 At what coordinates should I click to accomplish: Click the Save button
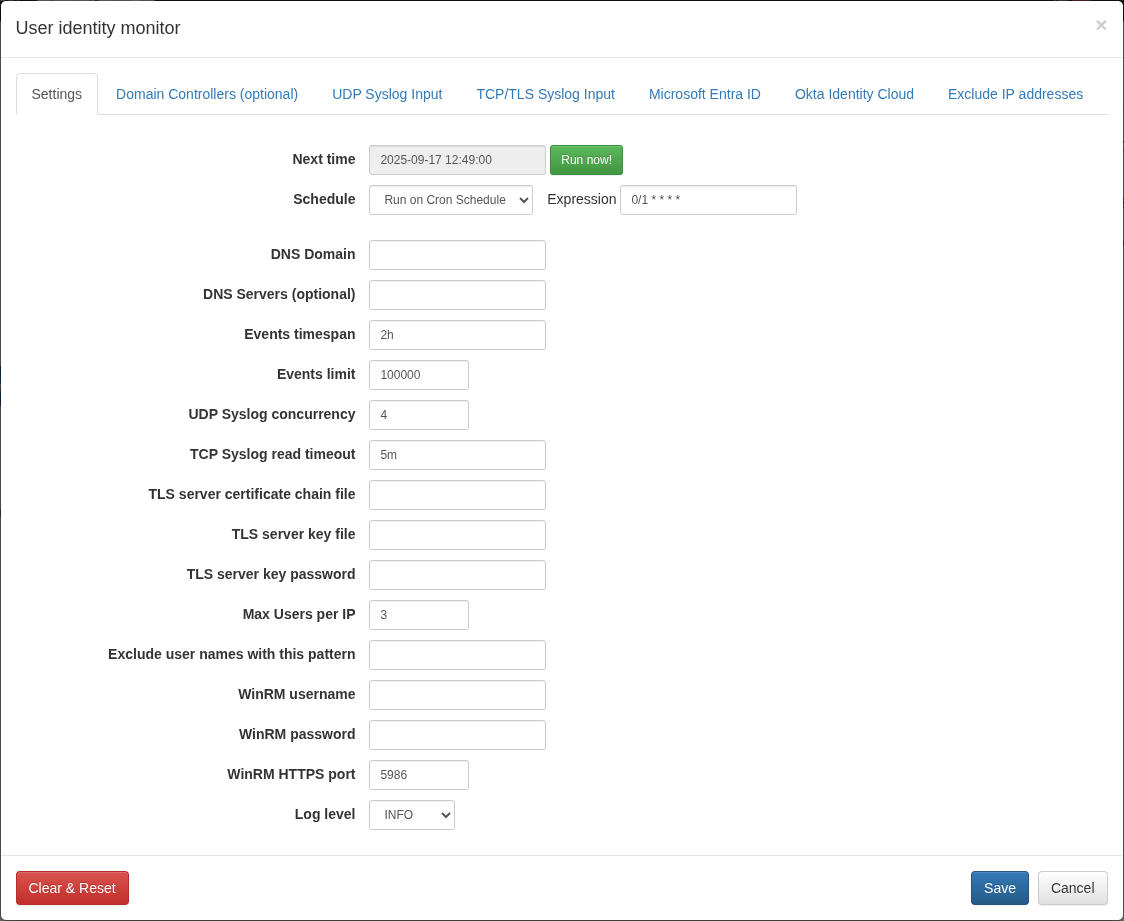999,888
